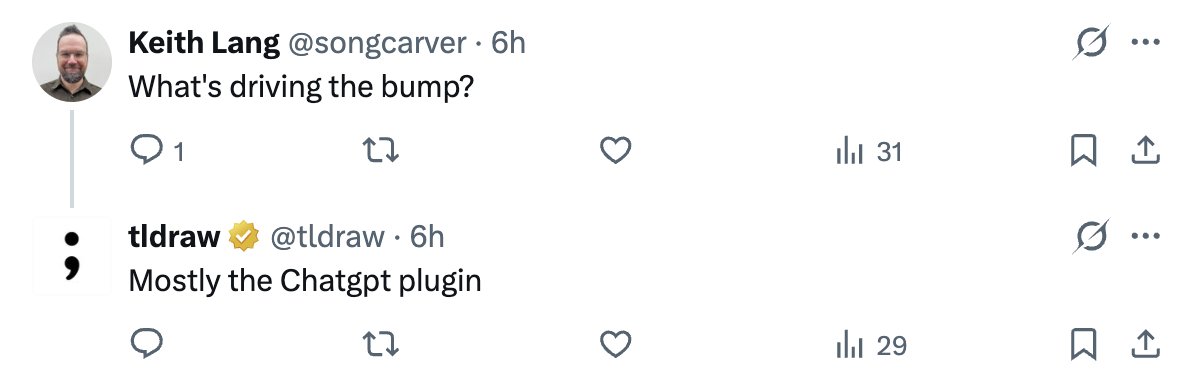
Task: View analytics showing 29 views
Action: (x=871, y=345)
